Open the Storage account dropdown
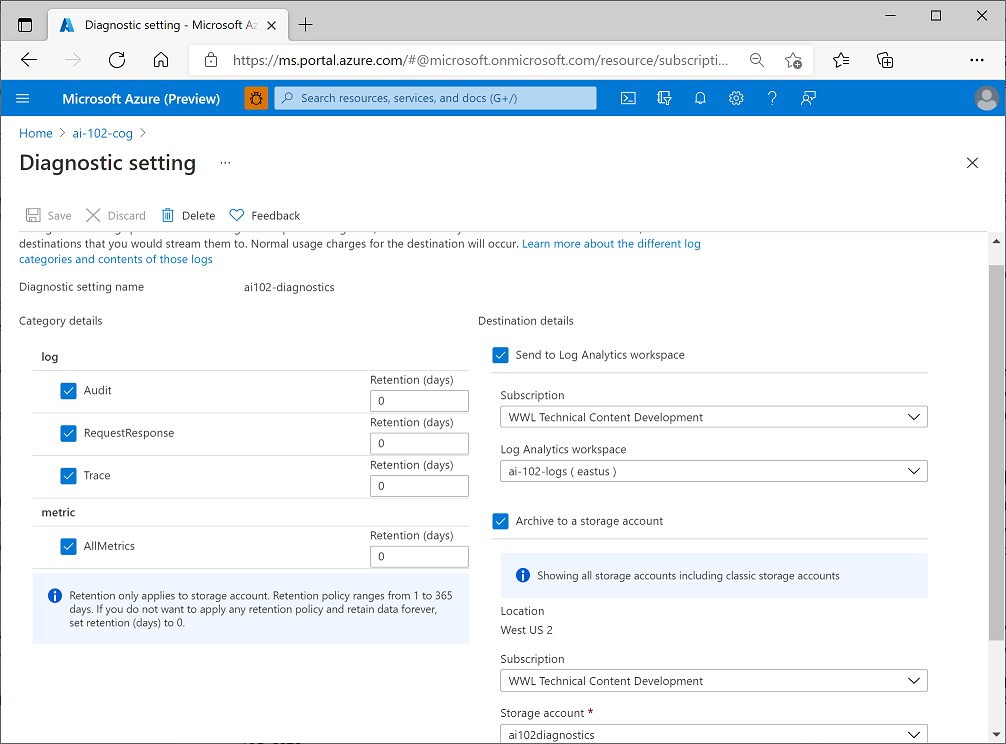The width and height of the screenshot is (1006, 744). click(x=713, y=734)
